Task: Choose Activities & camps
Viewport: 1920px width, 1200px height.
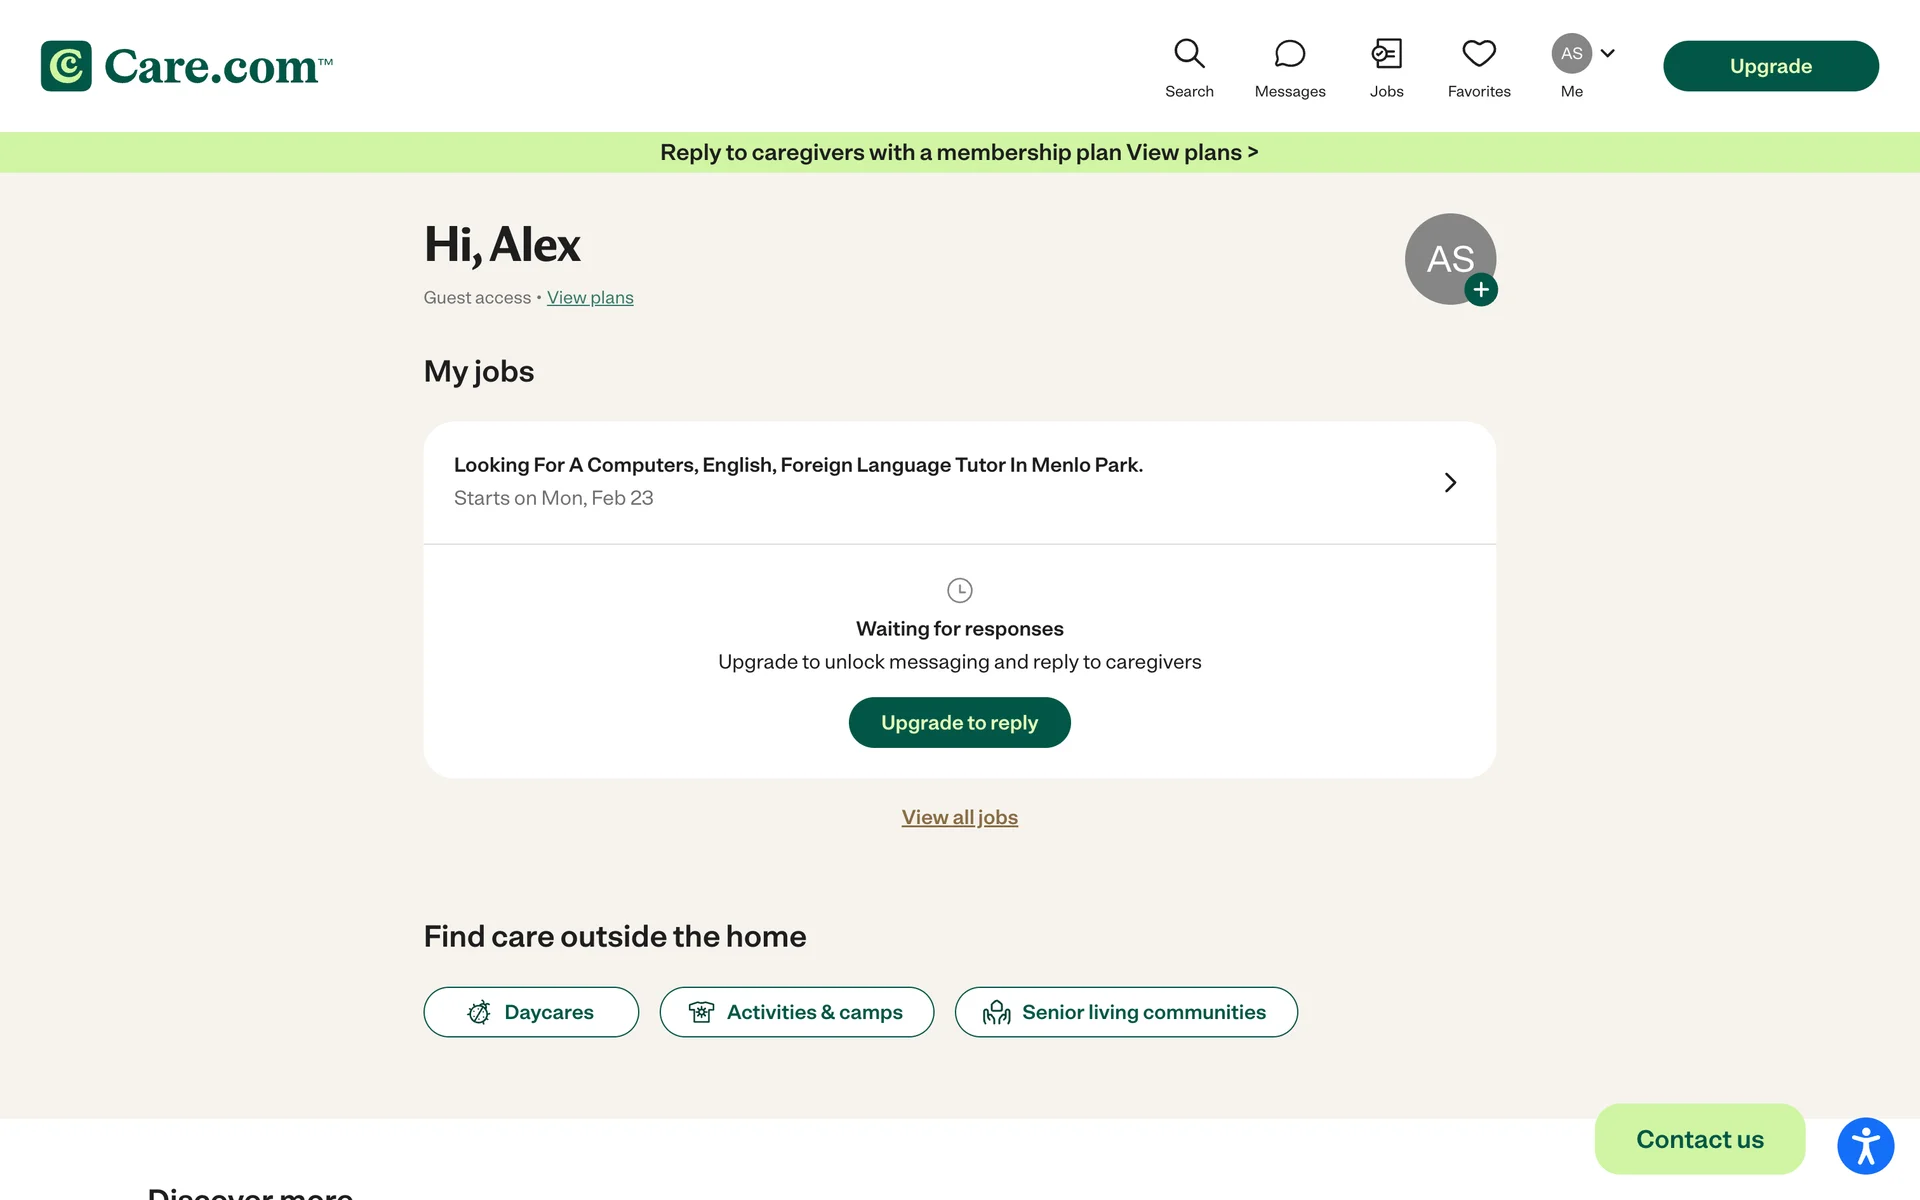Action: tap(796, 1012)
